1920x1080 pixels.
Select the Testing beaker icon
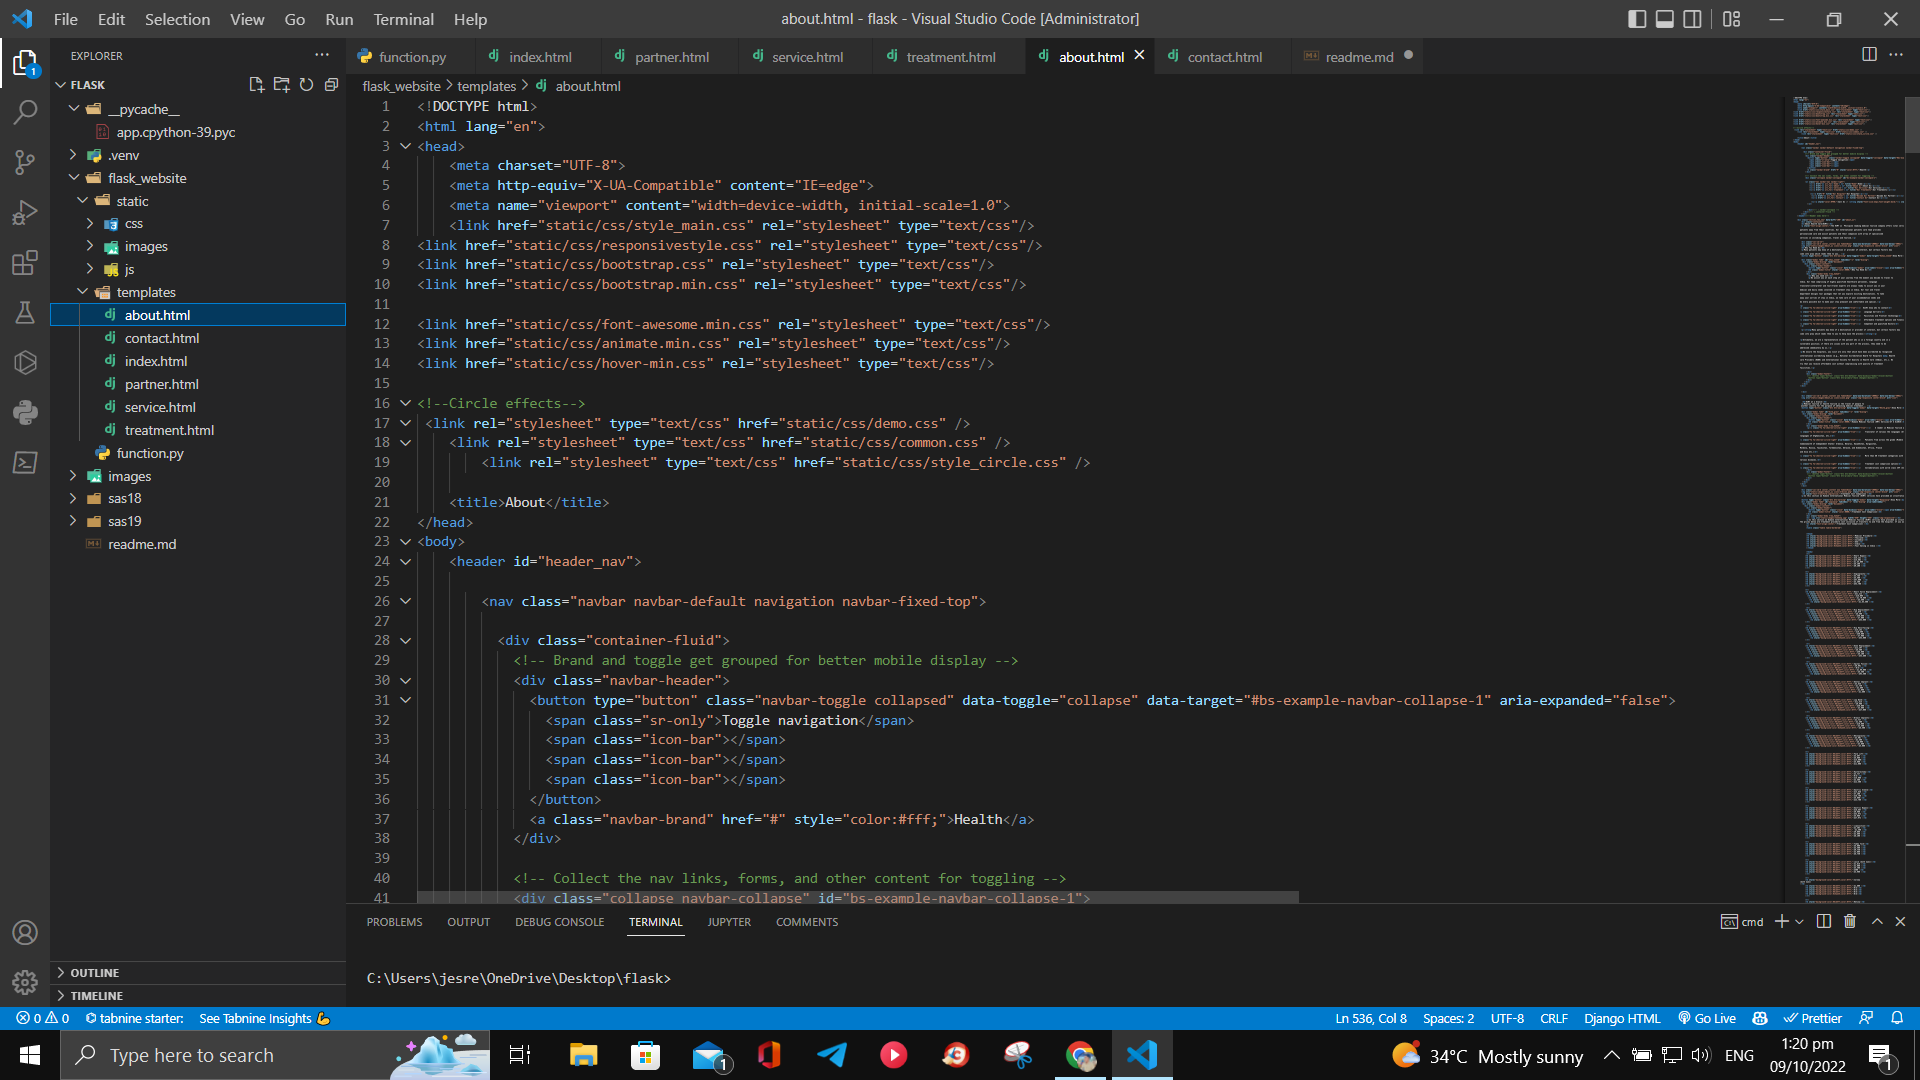25,312
